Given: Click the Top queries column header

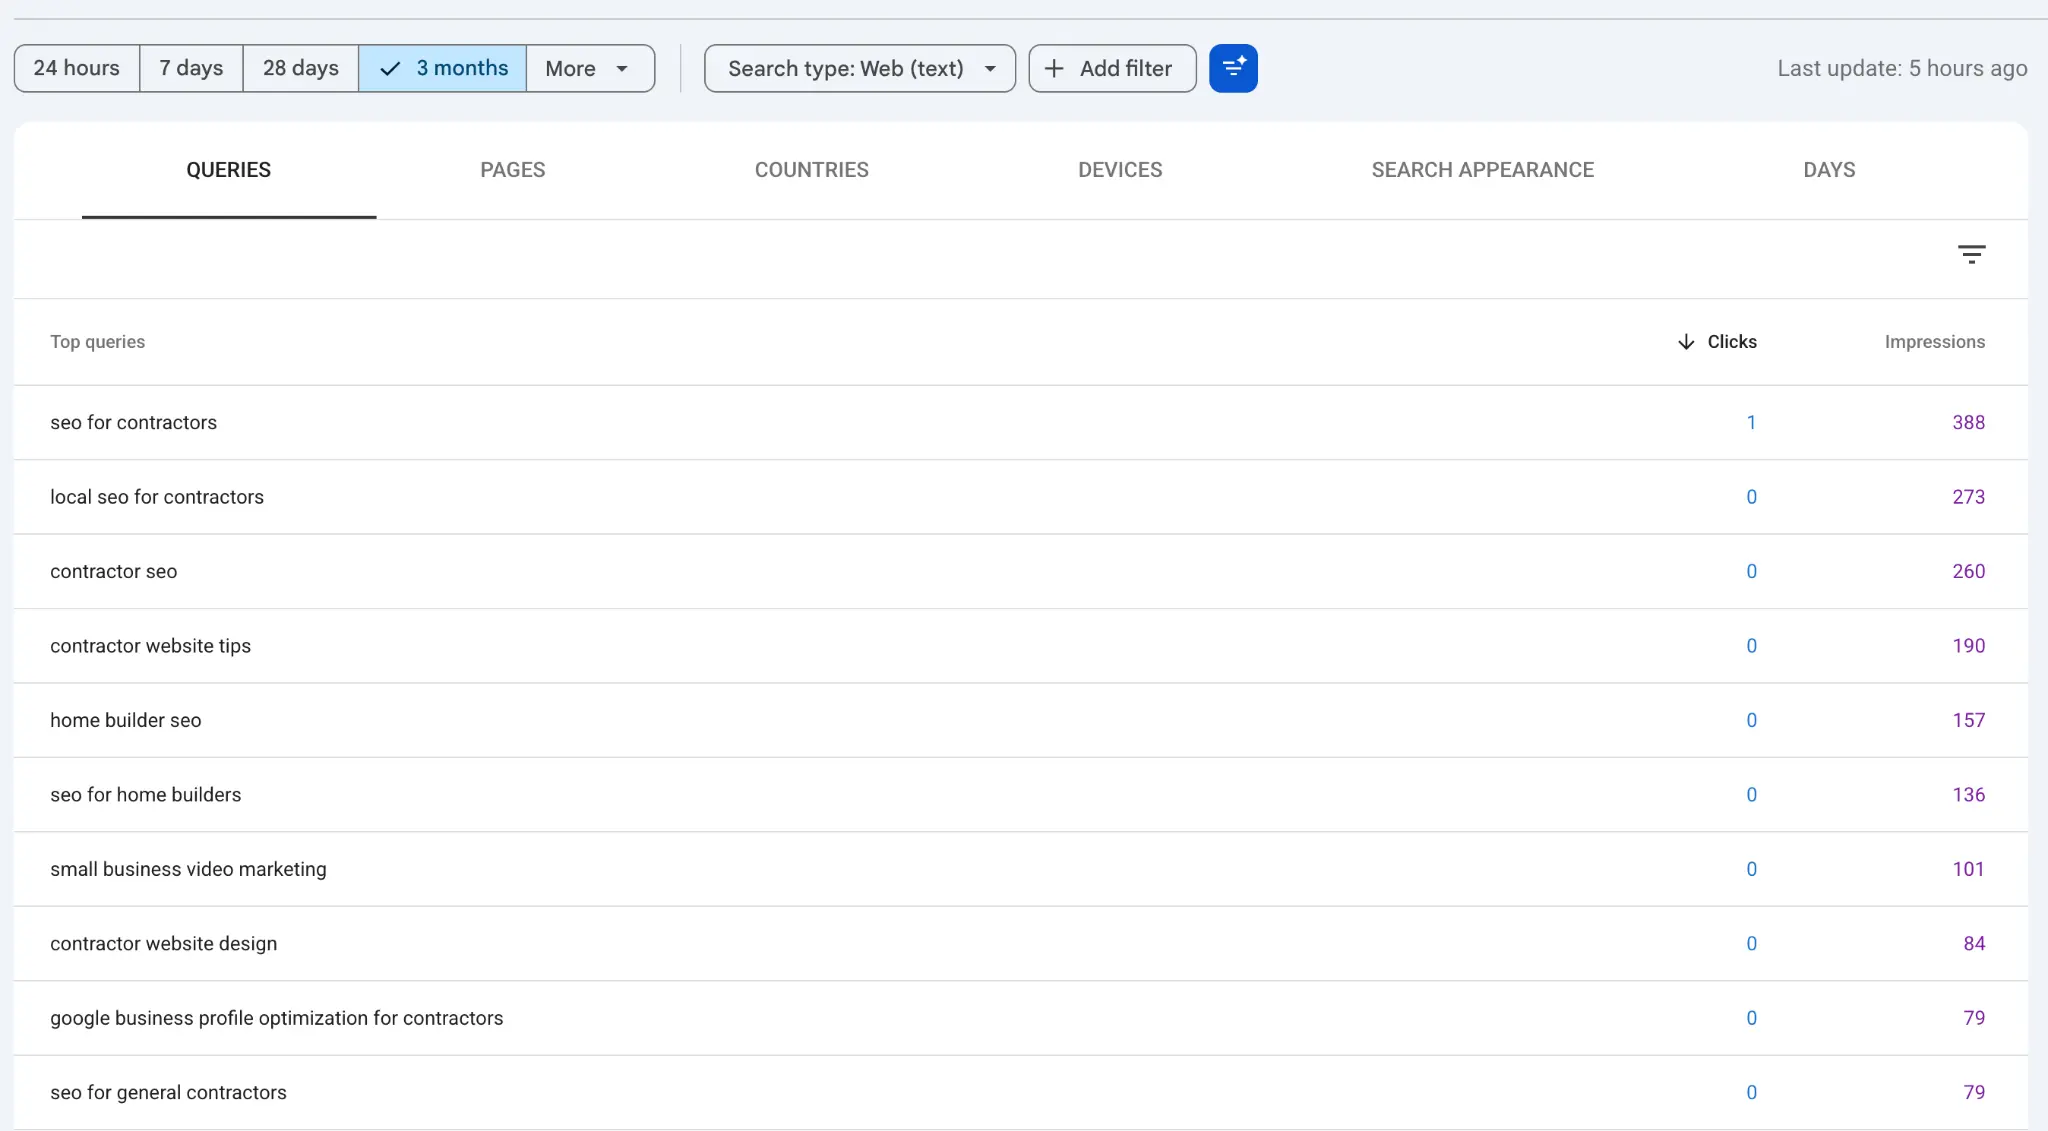Looking at the screenshot, I should coord(98,342).
